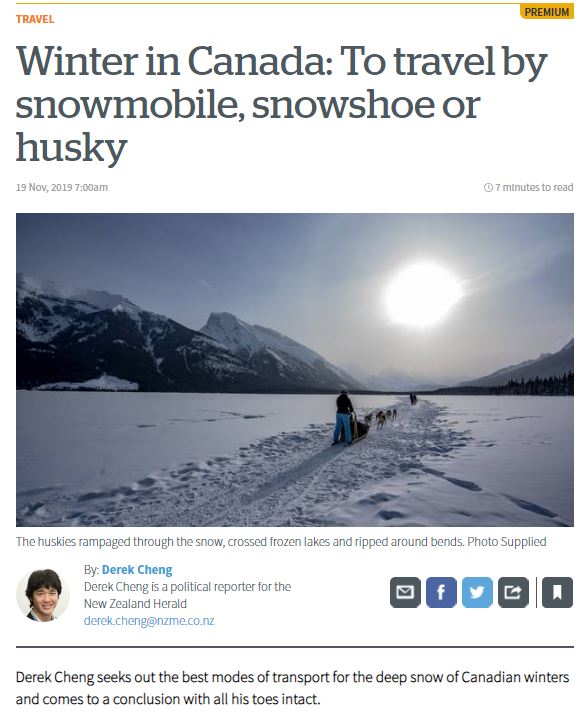The width and height of the screenshot is (580, 719).
Task: Click the author bio political reporter text
Action: pyautogui.click(x=187, y=595)
